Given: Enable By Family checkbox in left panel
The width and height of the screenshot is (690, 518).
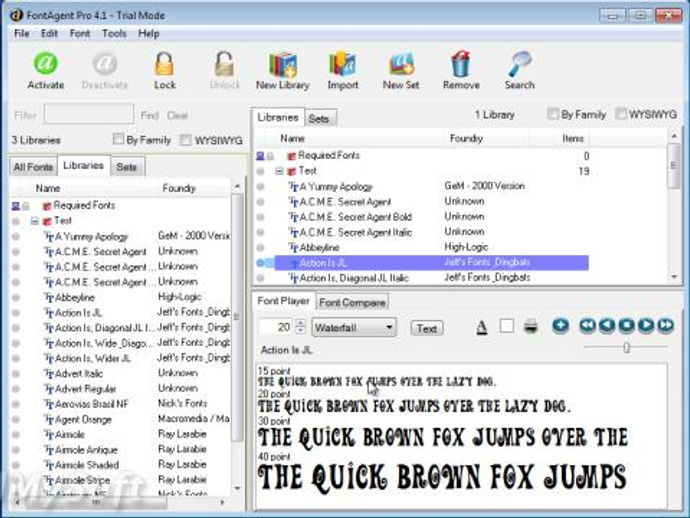Looking at the screenshot, I should tap(118, 139).
